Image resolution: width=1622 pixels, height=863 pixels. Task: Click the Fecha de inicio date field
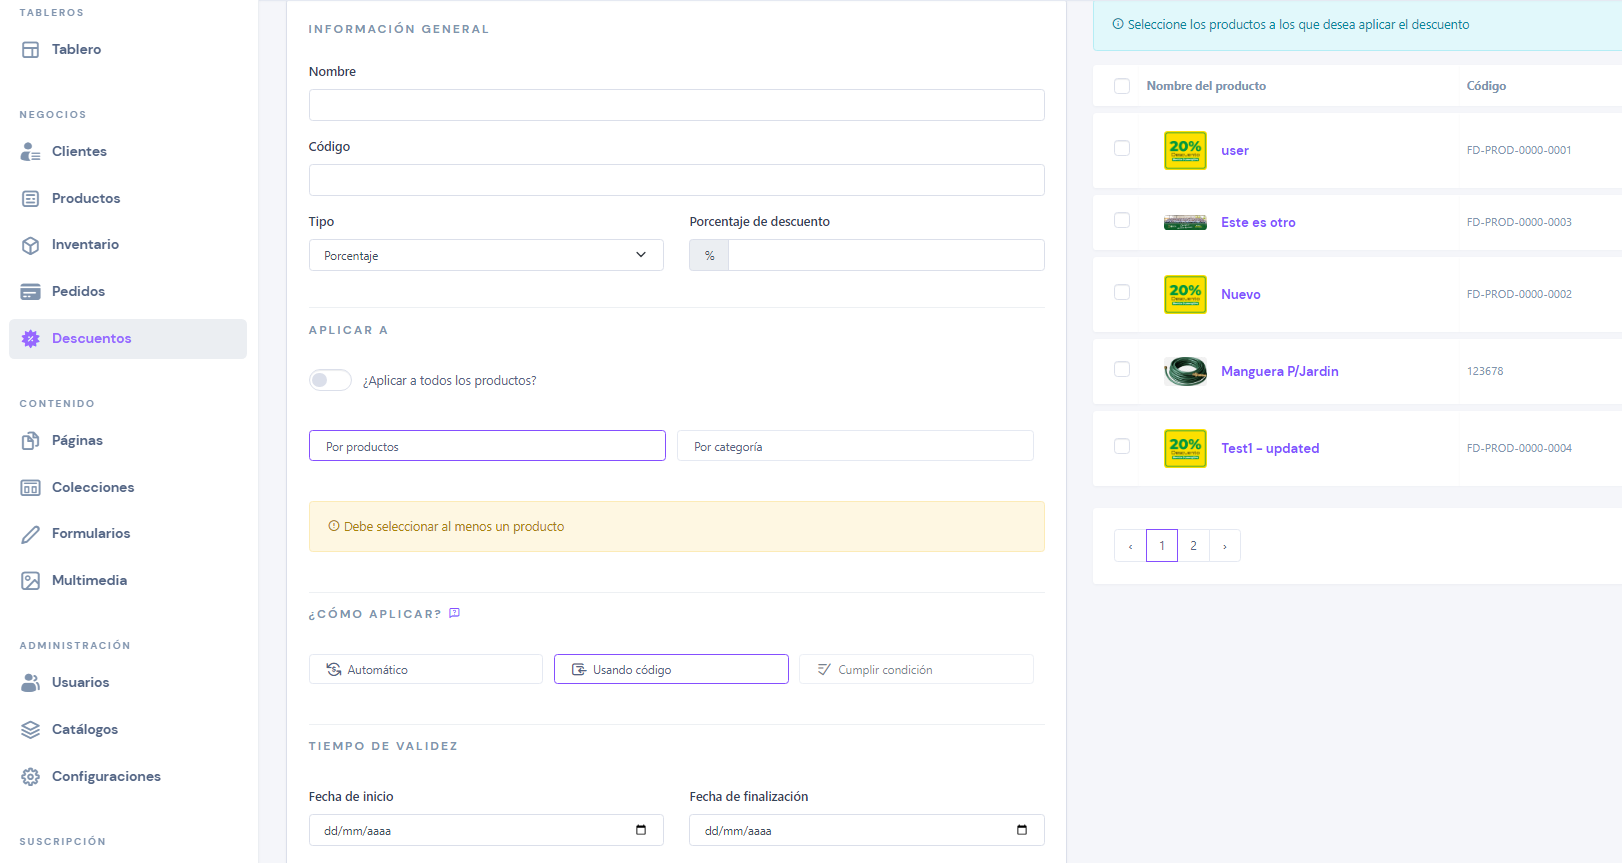486,830
